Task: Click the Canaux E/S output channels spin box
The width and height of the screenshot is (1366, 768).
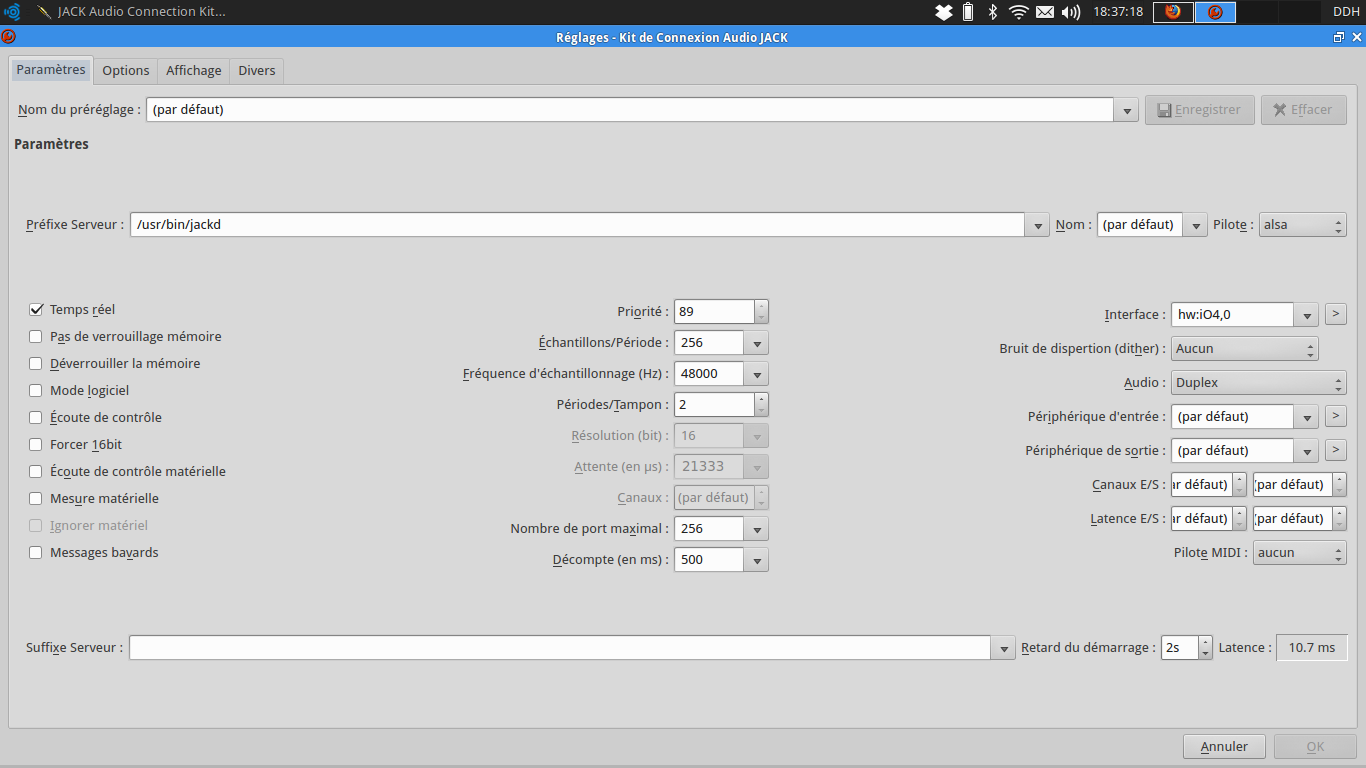Action: (1299, 485)
